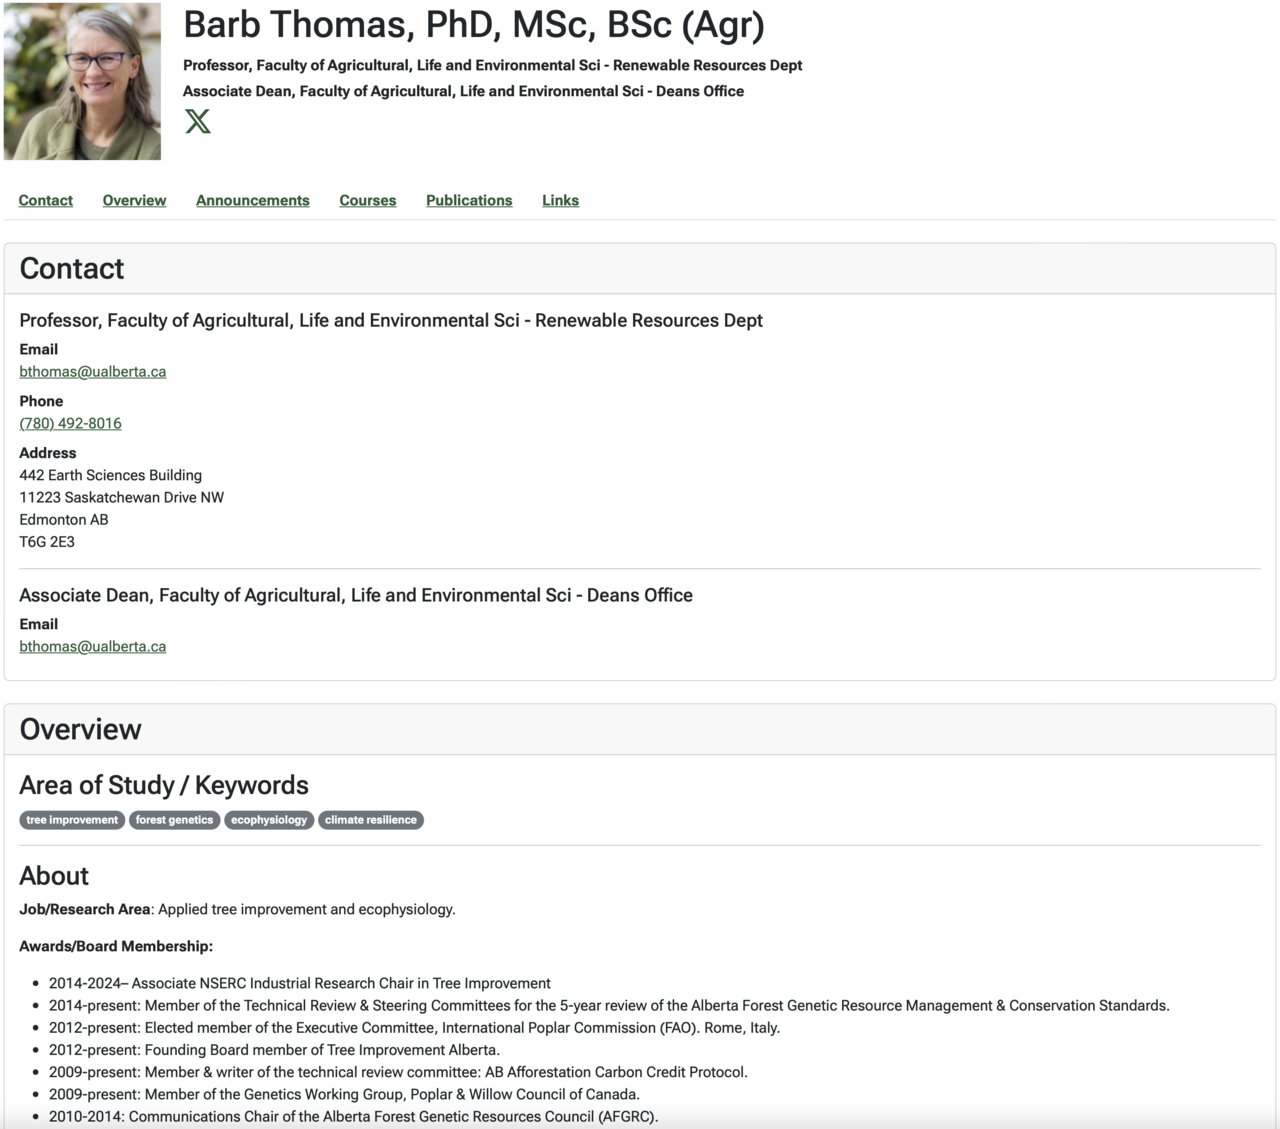
Task: Click the 'About' heading
Action: tap(54, 876)
